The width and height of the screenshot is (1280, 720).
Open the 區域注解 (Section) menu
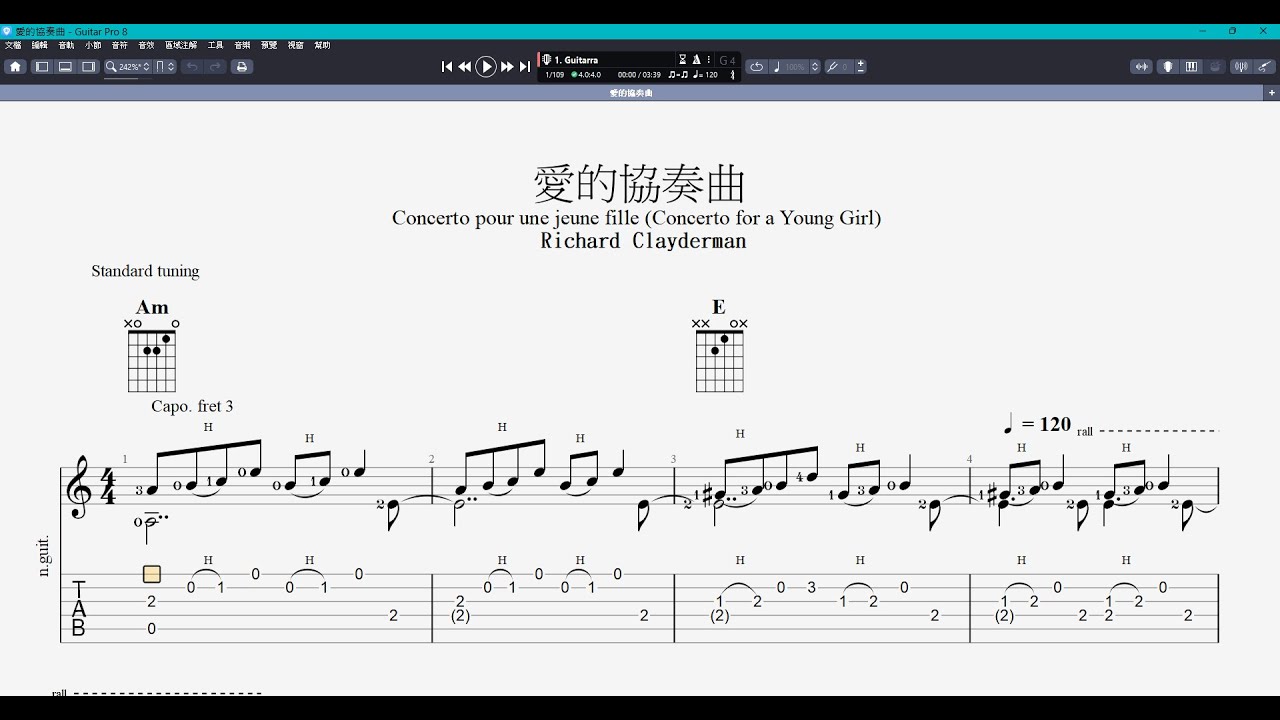pyautogui.click(x=181, y=45)
